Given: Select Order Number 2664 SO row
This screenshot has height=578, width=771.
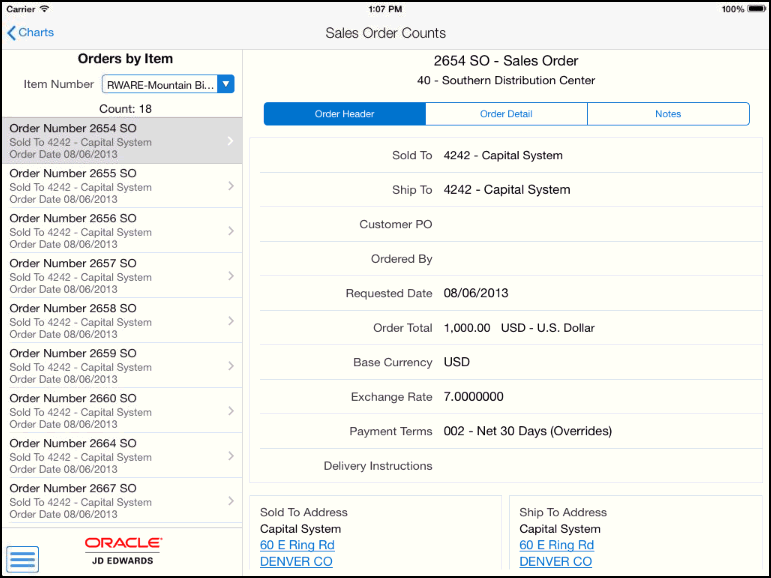Looking at the screenshot, I should pyautogui.click(x=122, y=456).
